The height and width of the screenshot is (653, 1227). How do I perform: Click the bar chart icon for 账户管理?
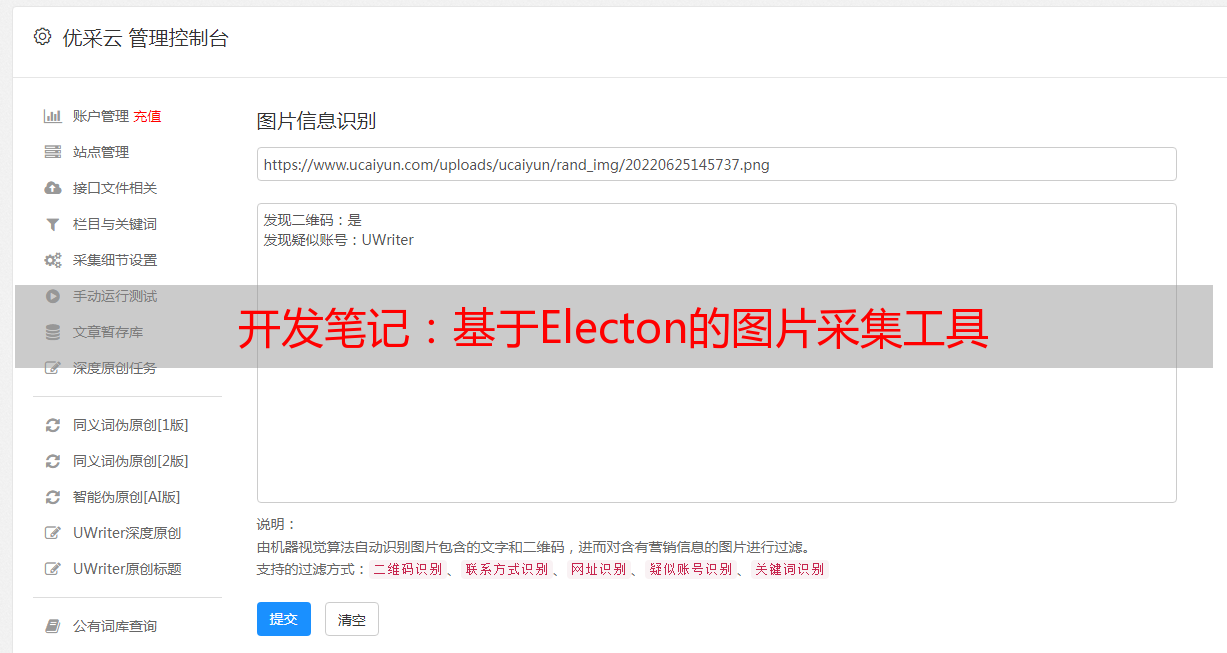[53, 116]
